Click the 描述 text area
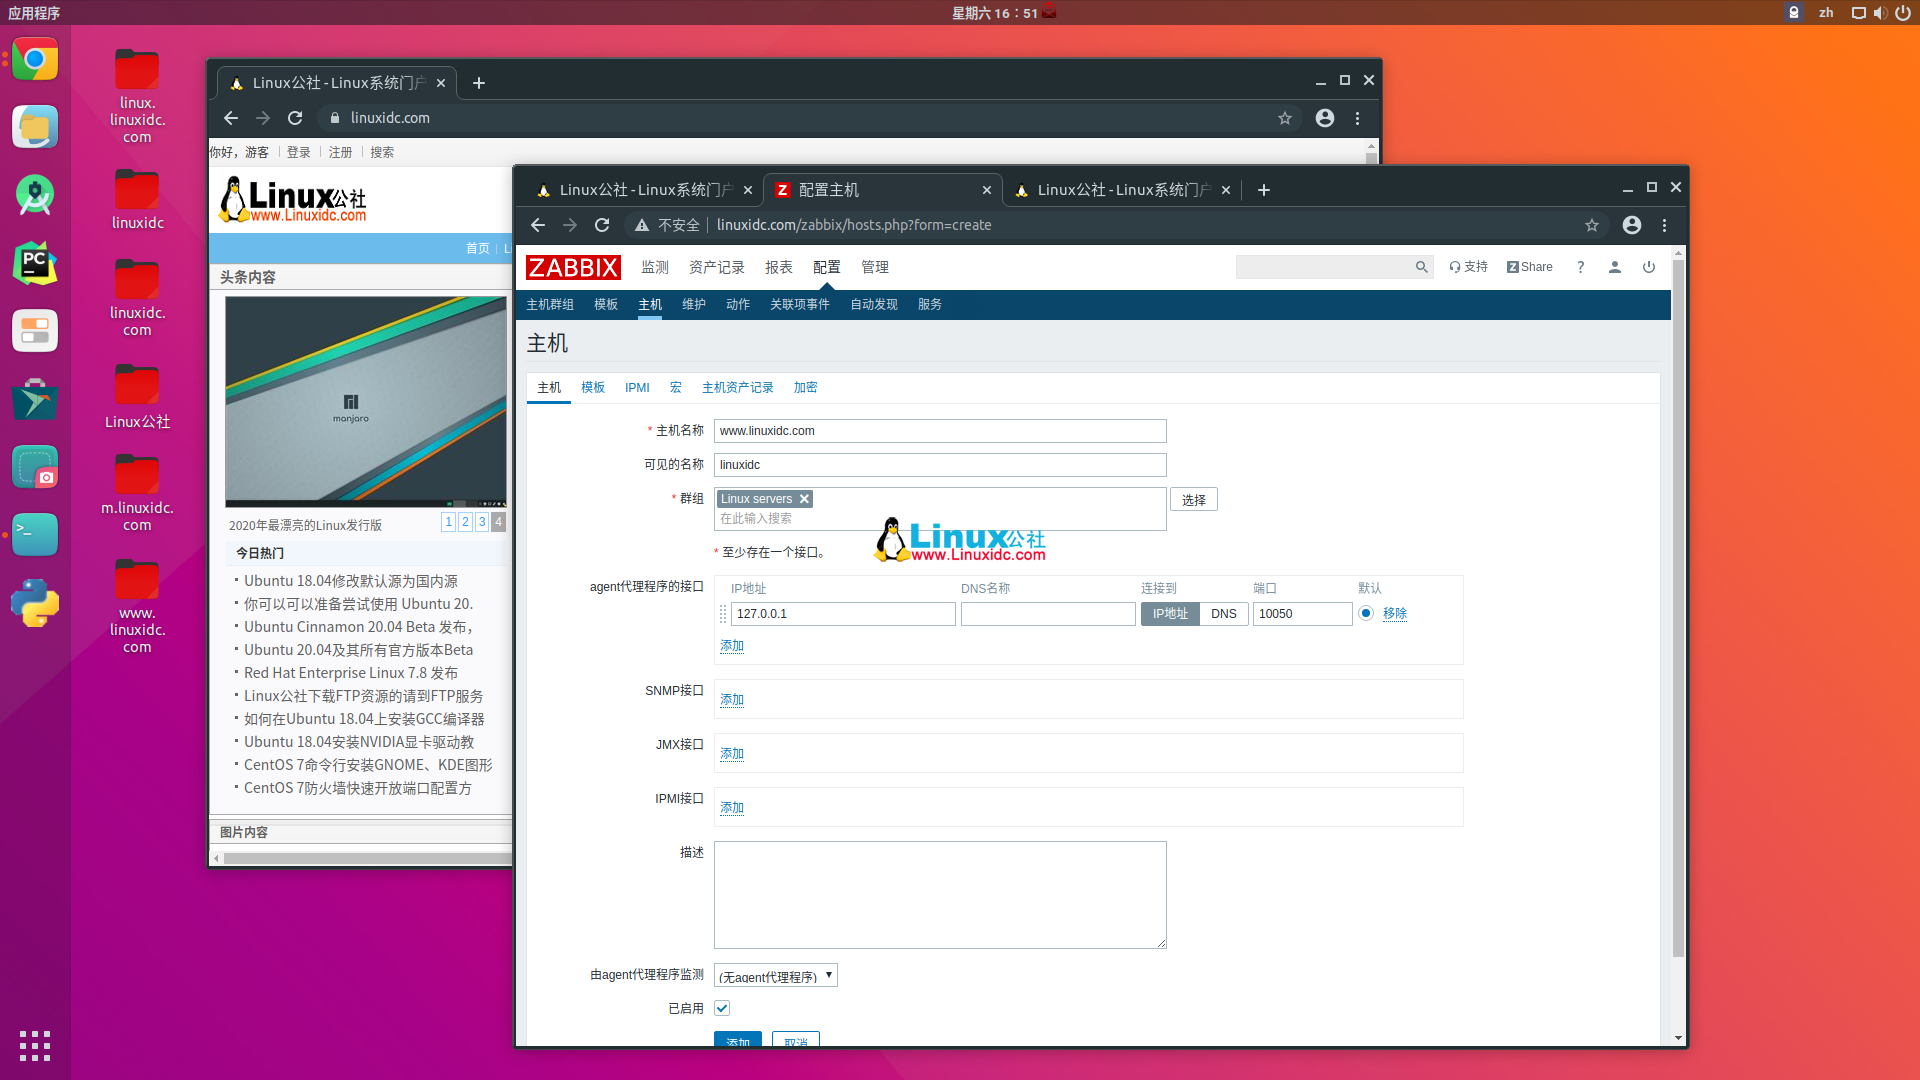 pos(940,895)
